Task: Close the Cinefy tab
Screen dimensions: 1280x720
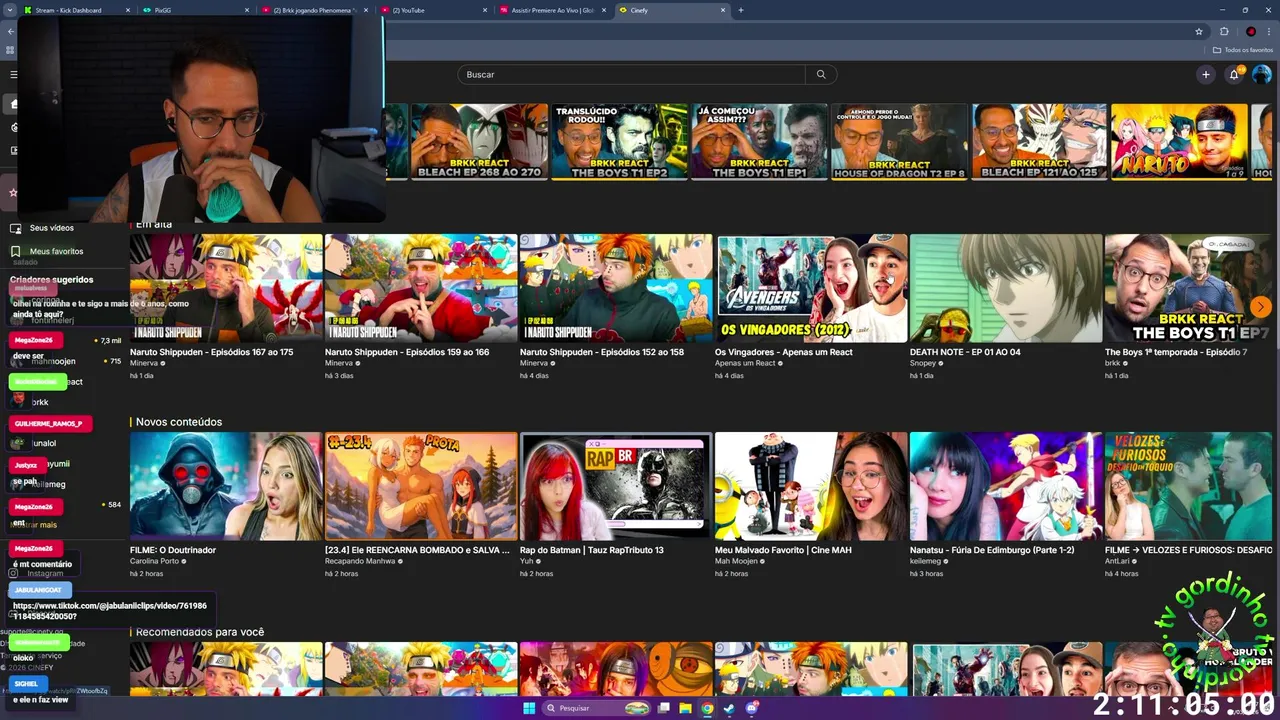Action: [723, 10]
